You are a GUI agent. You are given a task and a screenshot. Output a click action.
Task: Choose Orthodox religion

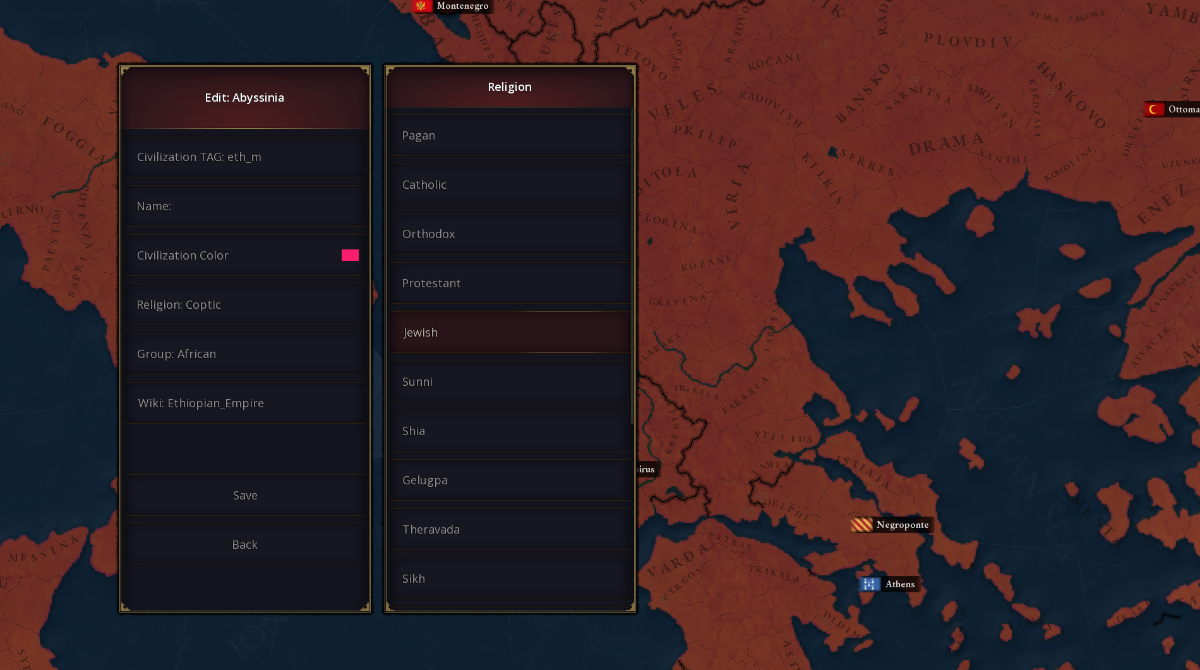(x=510, y=233)
